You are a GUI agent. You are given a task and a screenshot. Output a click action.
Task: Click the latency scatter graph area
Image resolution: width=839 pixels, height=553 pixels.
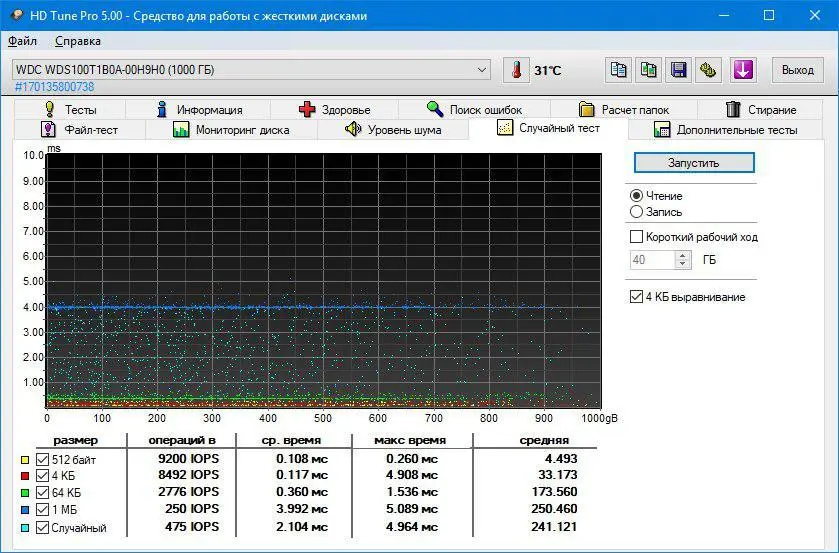tap(324, 281)
